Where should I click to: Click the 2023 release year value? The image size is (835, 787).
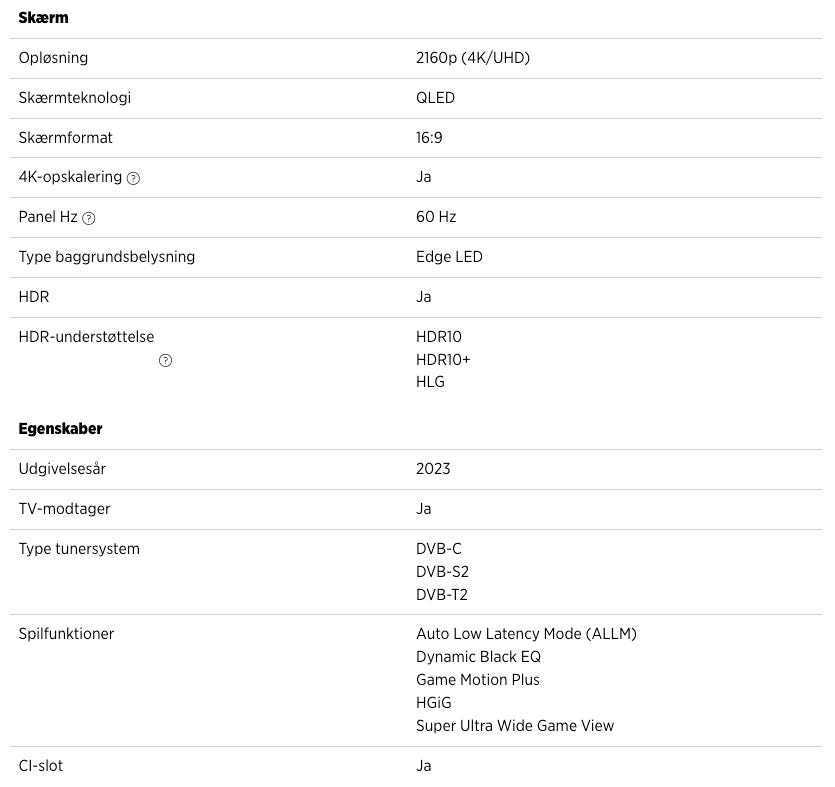click(x=433, y=469)
